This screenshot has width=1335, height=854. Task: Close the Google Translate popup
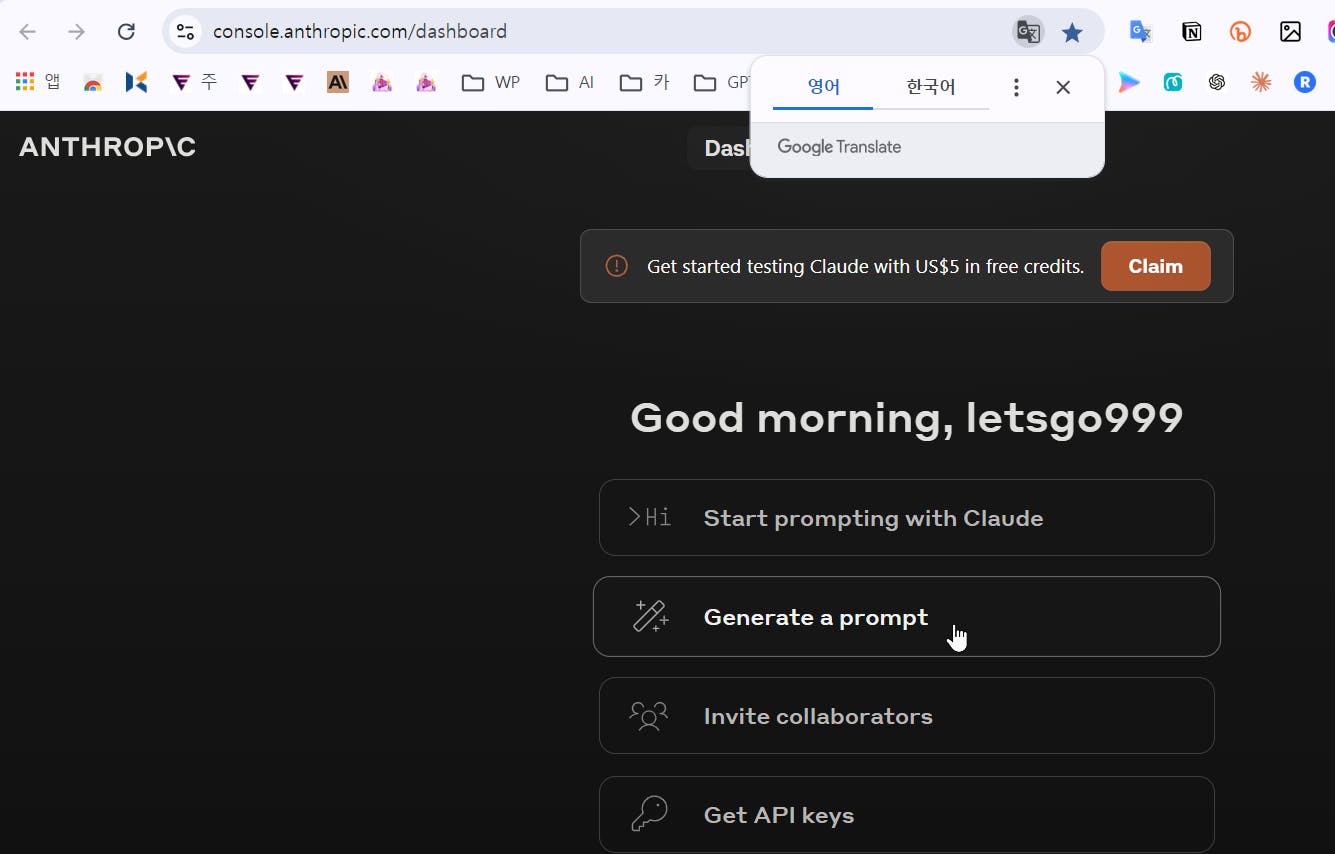[x=1063, y=88]
